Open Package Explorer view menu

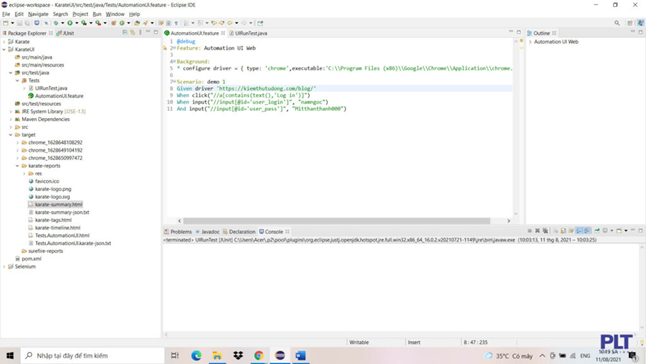point(140,32)
